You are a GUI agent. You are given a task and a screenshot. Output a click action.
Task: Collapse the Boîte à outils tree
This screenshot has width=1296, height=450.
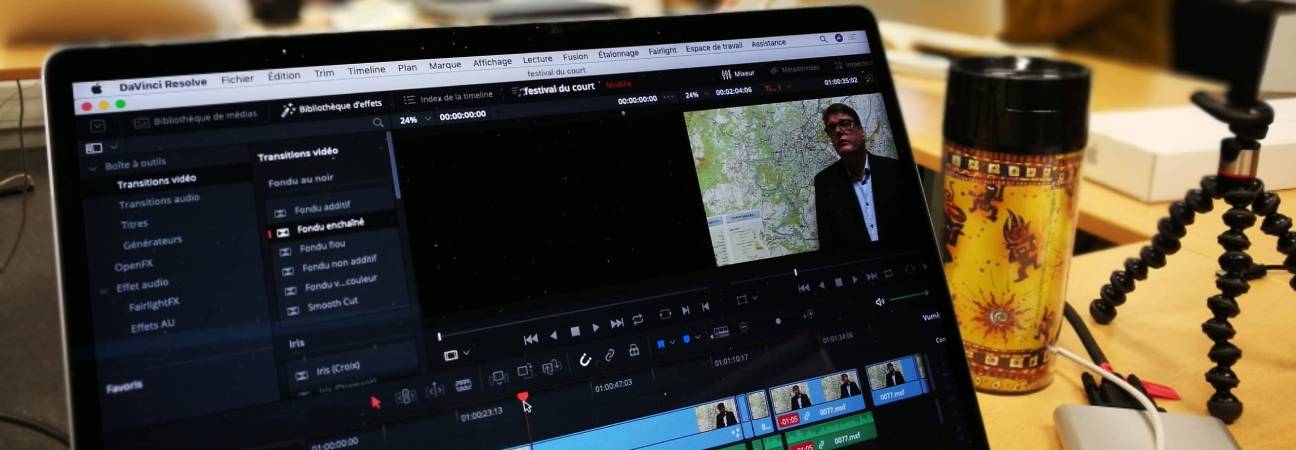(x=91, y=167)
